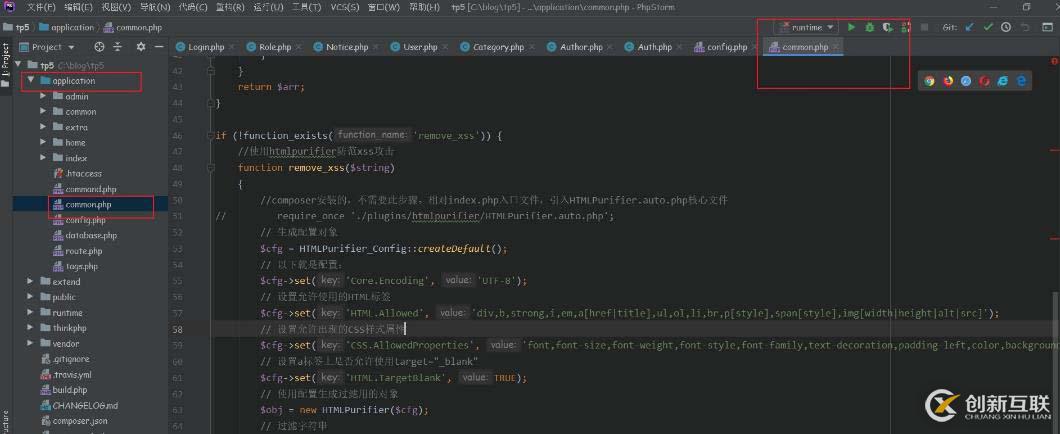The width and height of the screenshot is (1060, 434).
Task: Start debugging with the green bug icon
Action: pos(869,28)
